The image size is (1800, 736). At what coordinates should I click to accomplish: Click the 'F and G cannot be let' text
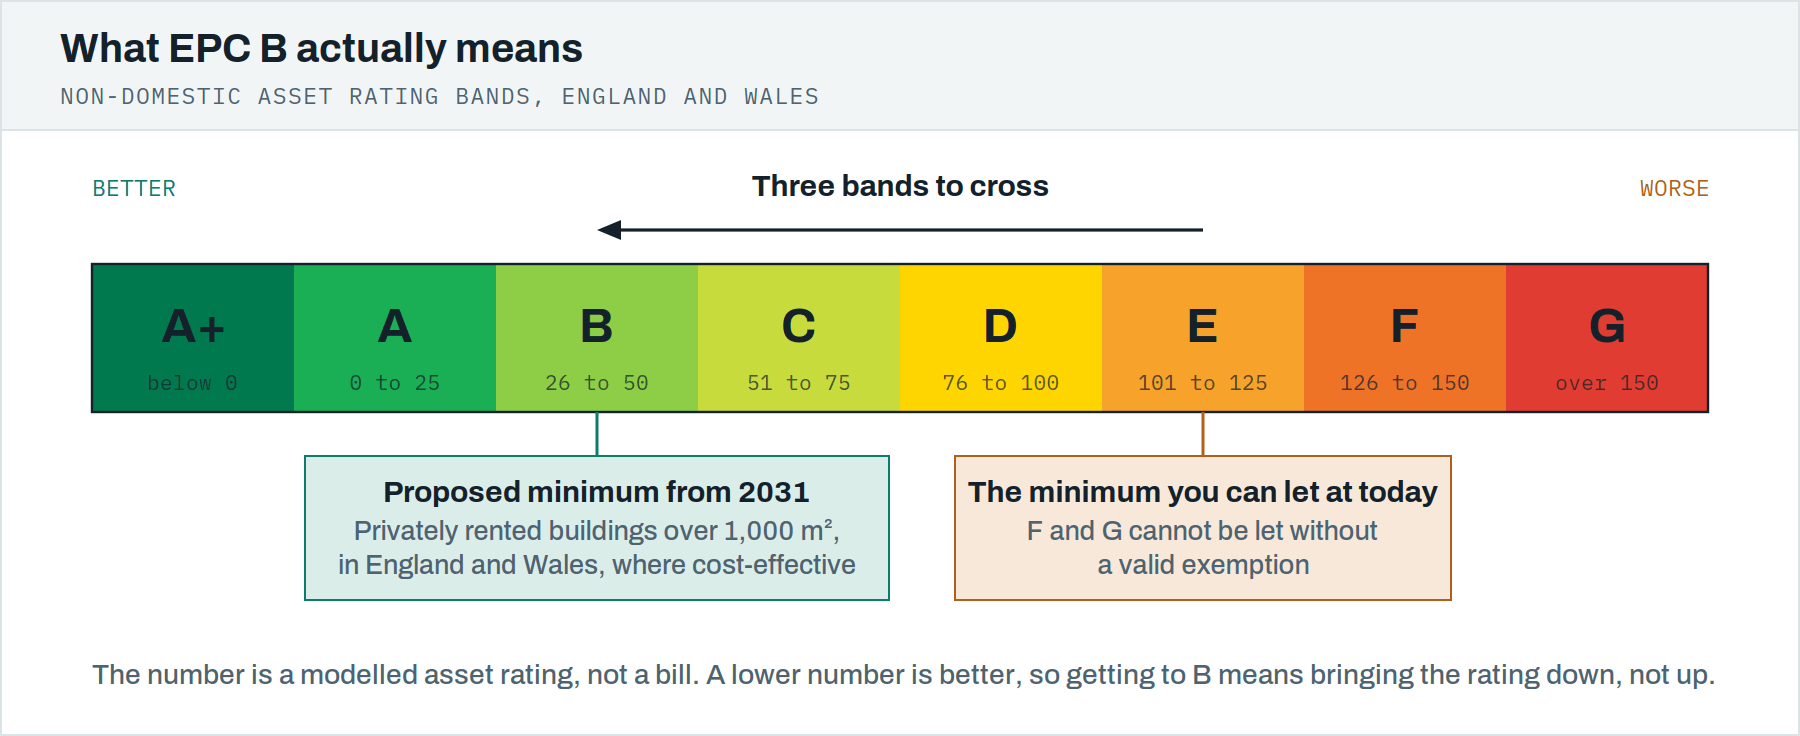(1202, 548)
